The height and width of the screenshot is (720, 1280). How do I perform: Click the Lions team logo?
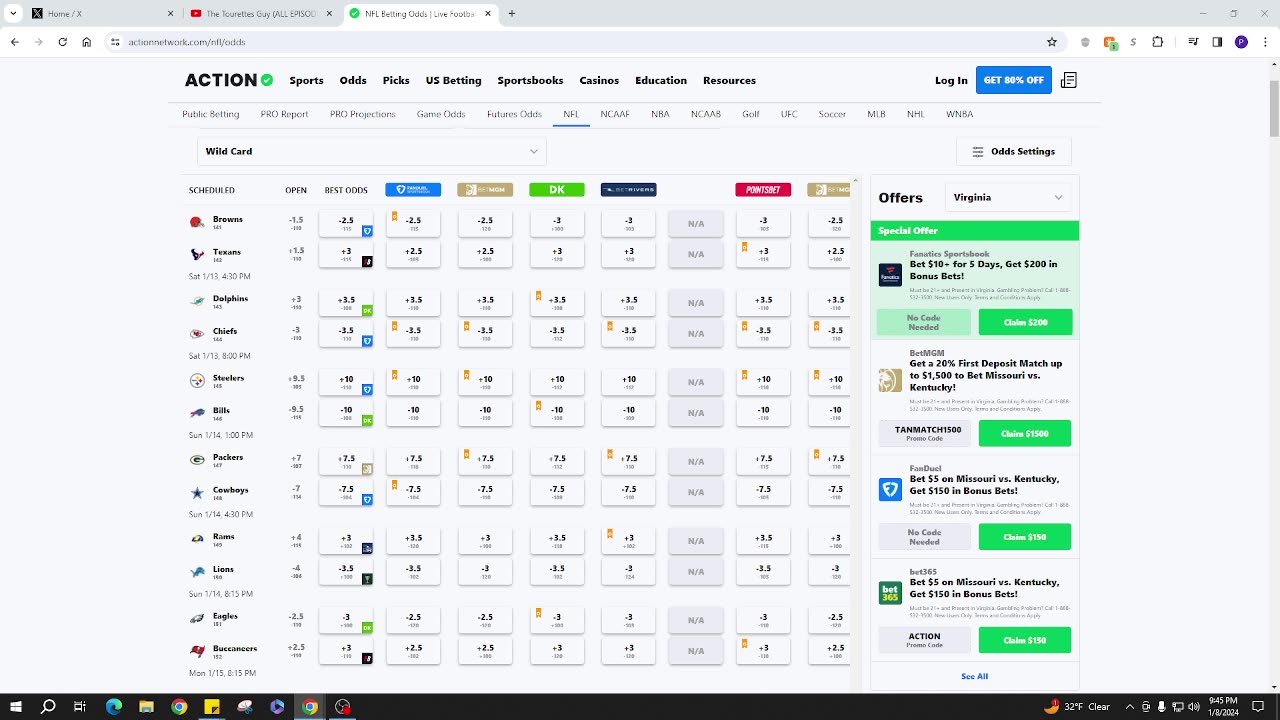click(197, 572)
